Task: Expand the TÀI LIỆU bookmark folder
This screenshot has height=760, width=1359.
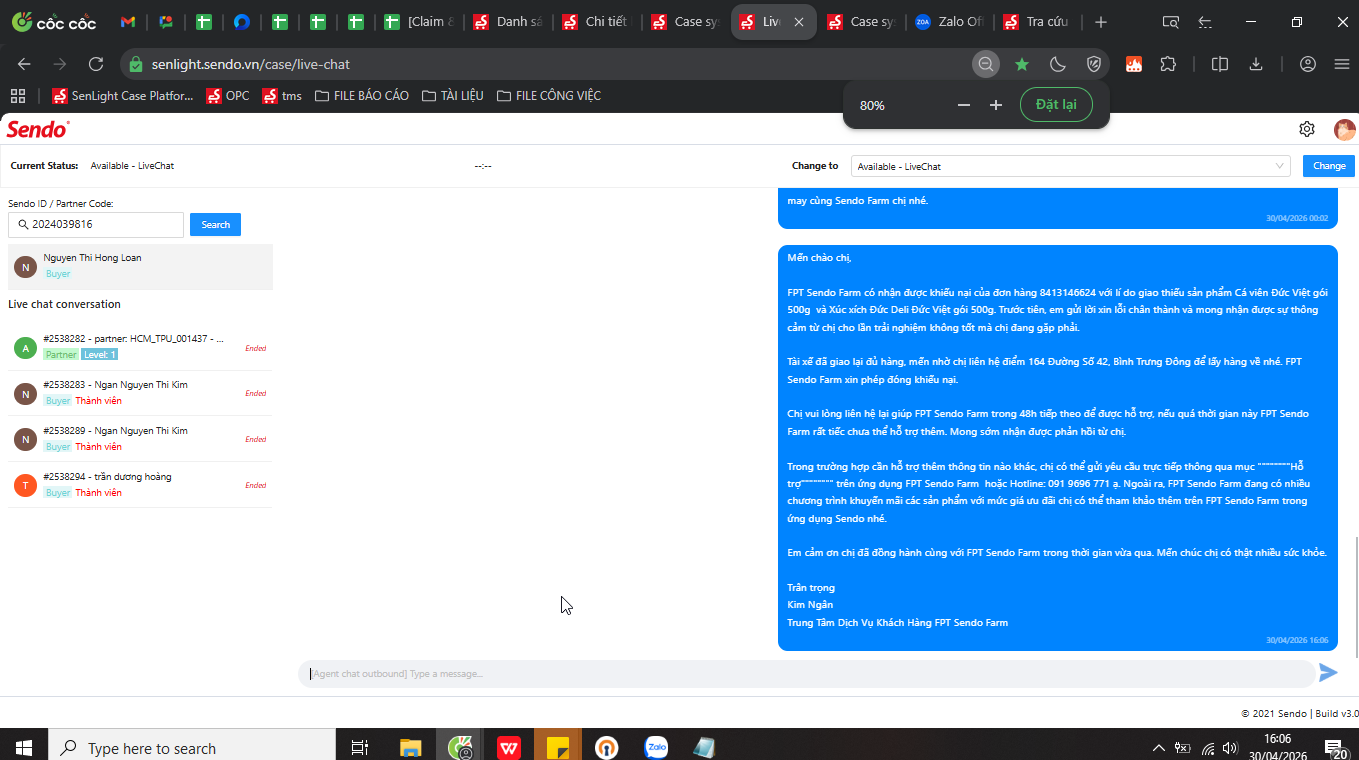Action: 453,96
